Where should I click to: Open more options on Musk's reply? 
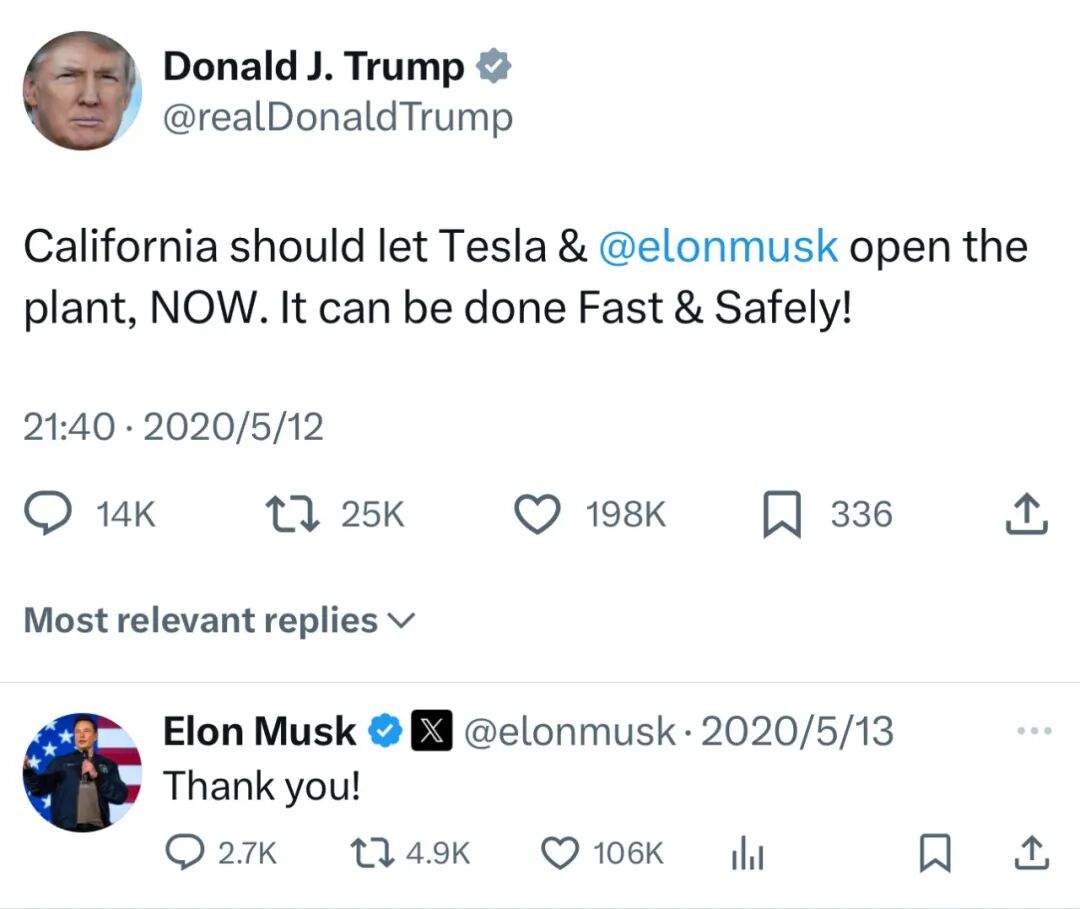click(x=1035, y=730)
